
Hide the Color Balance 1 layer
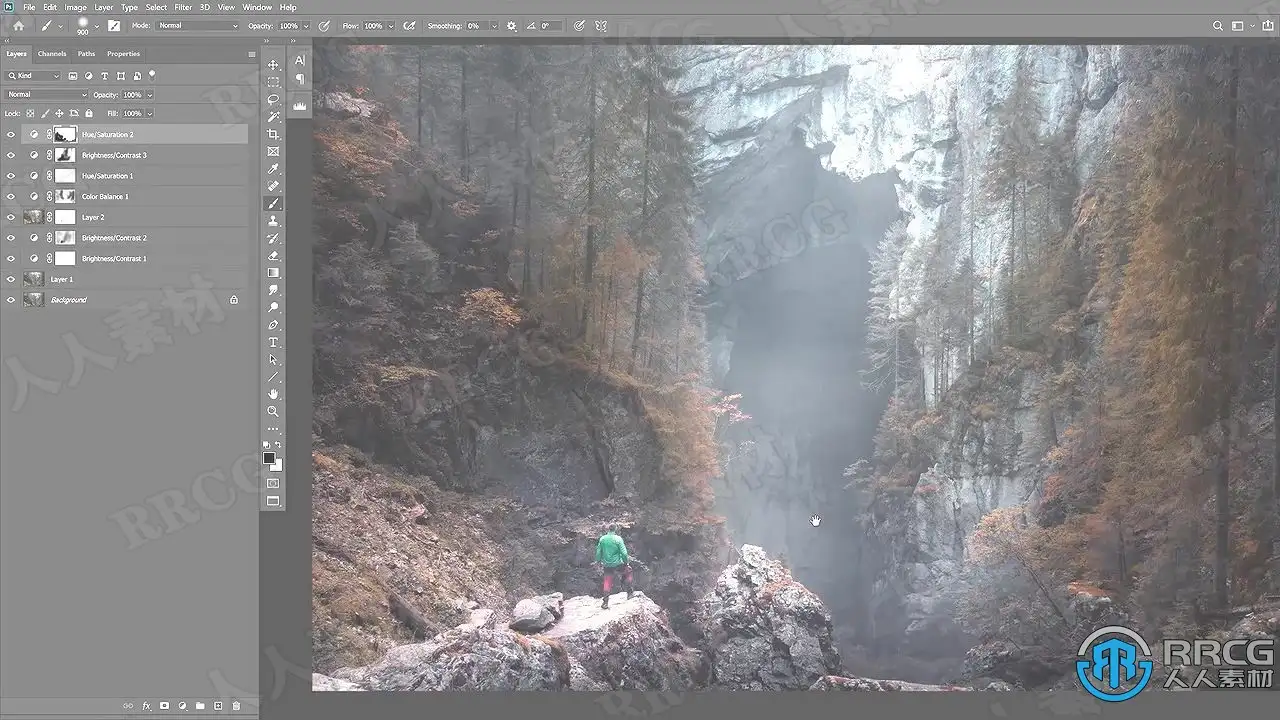[x=11, y=196]
